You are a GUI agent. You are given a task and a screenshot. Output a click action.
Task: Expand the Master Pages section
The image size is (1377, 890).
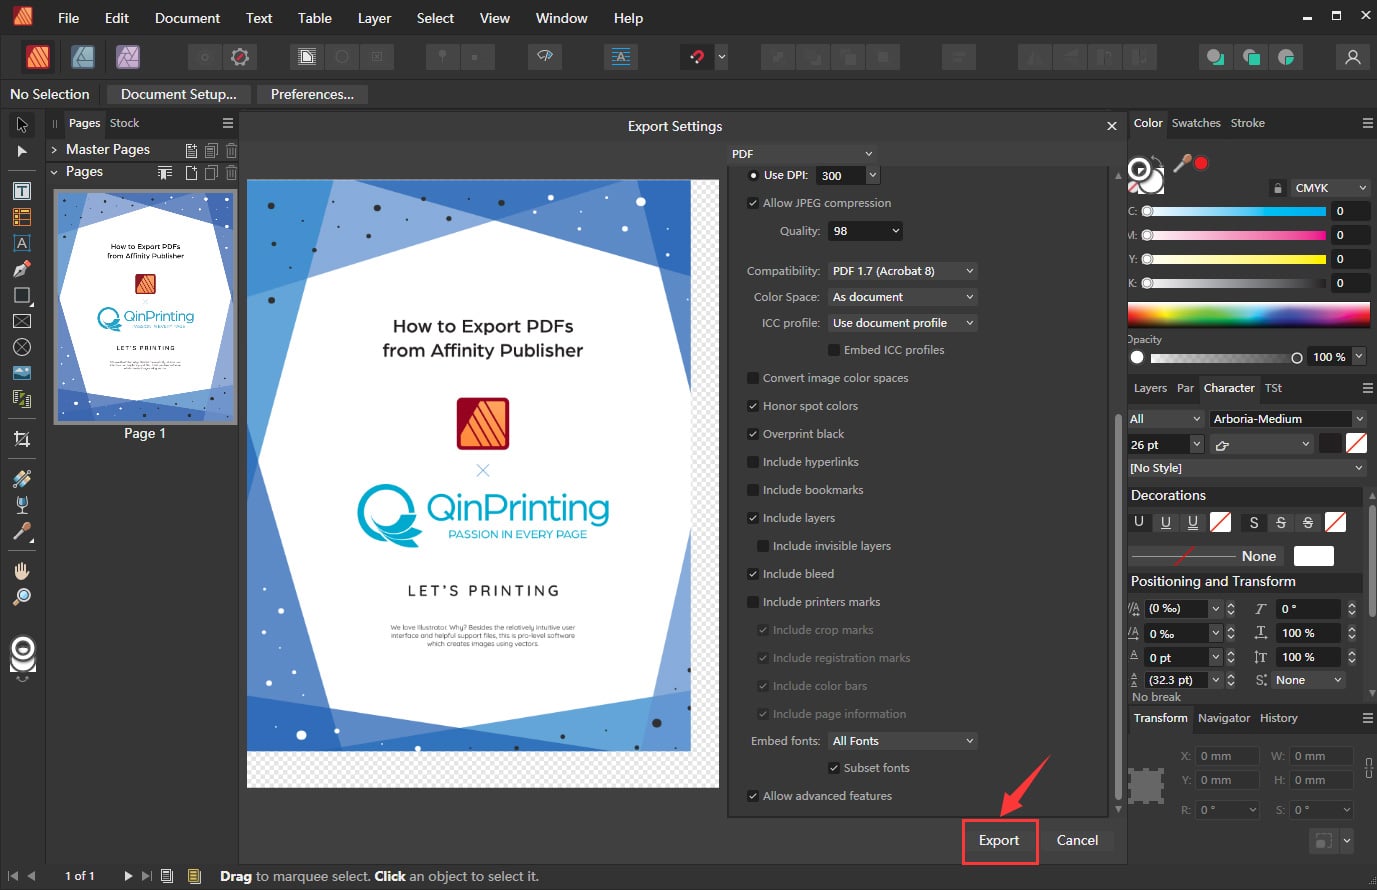pos(54,150)
